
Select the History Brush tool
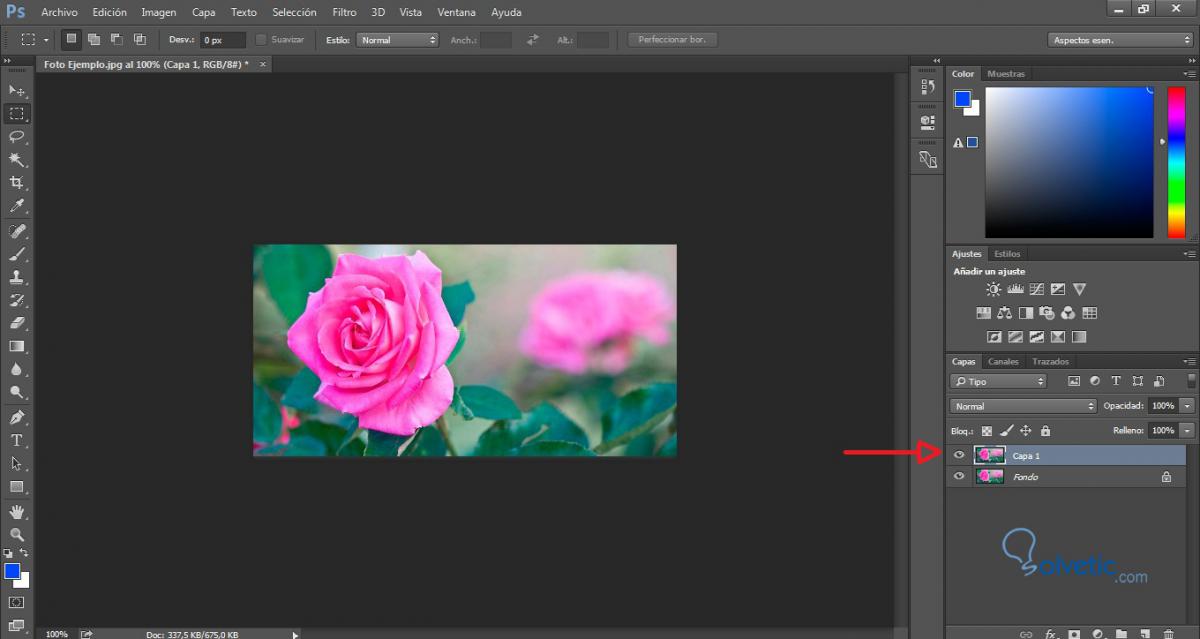(17, 300)
